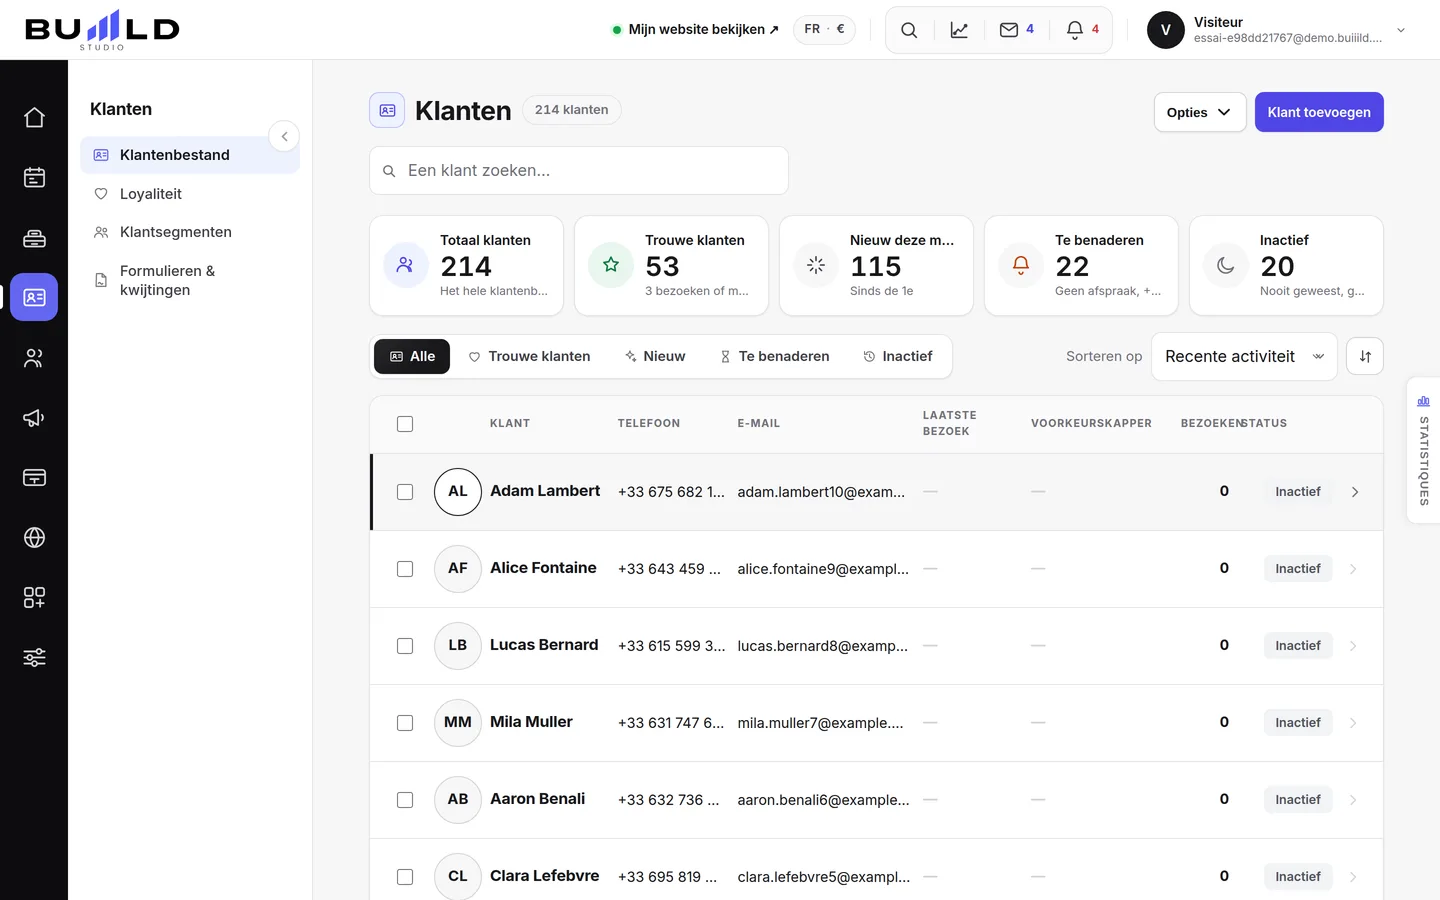This screenshot has width=1440, height=900.
Task: Open Formulieren & kwijtingen menu item
Action: click(x=190, y=280)
